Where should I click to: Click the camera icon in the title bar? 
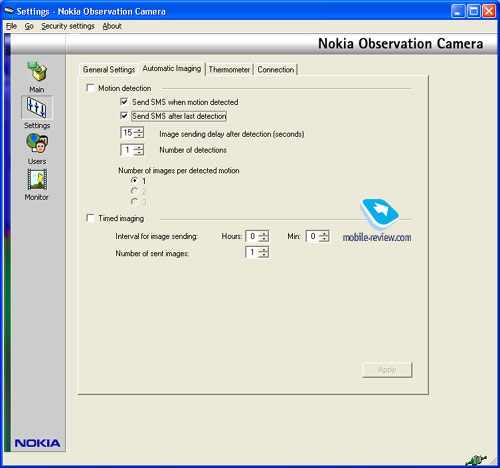click(9, 11)
